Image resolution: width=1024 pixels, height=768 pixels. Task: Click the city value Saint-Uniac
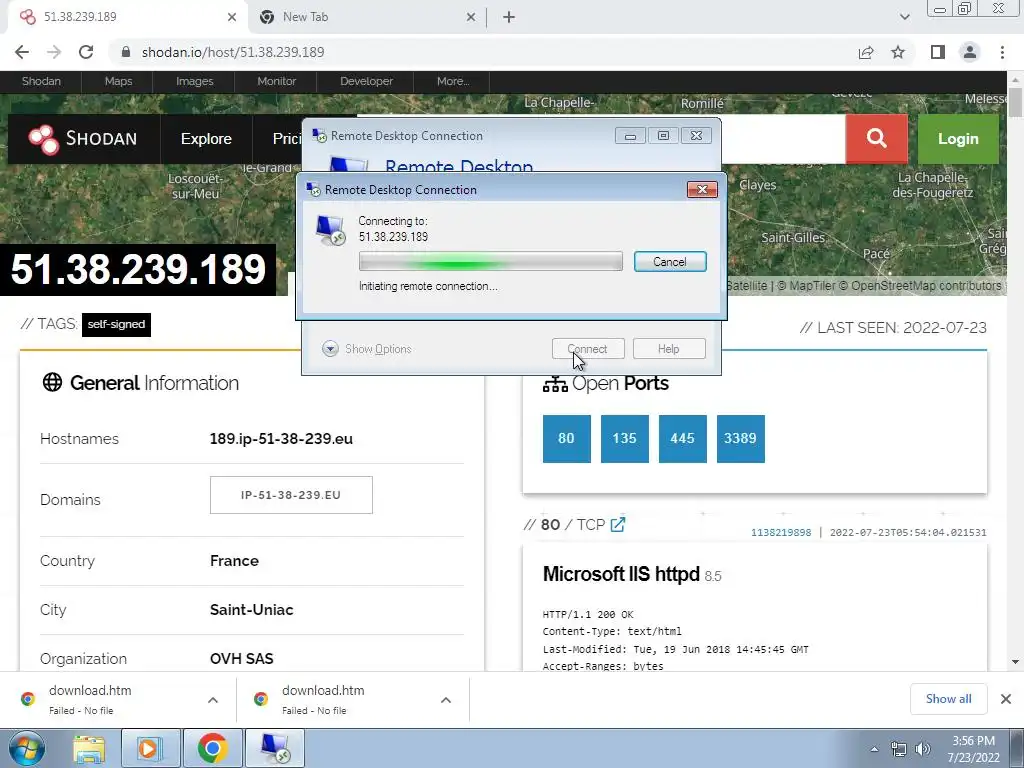251,610
